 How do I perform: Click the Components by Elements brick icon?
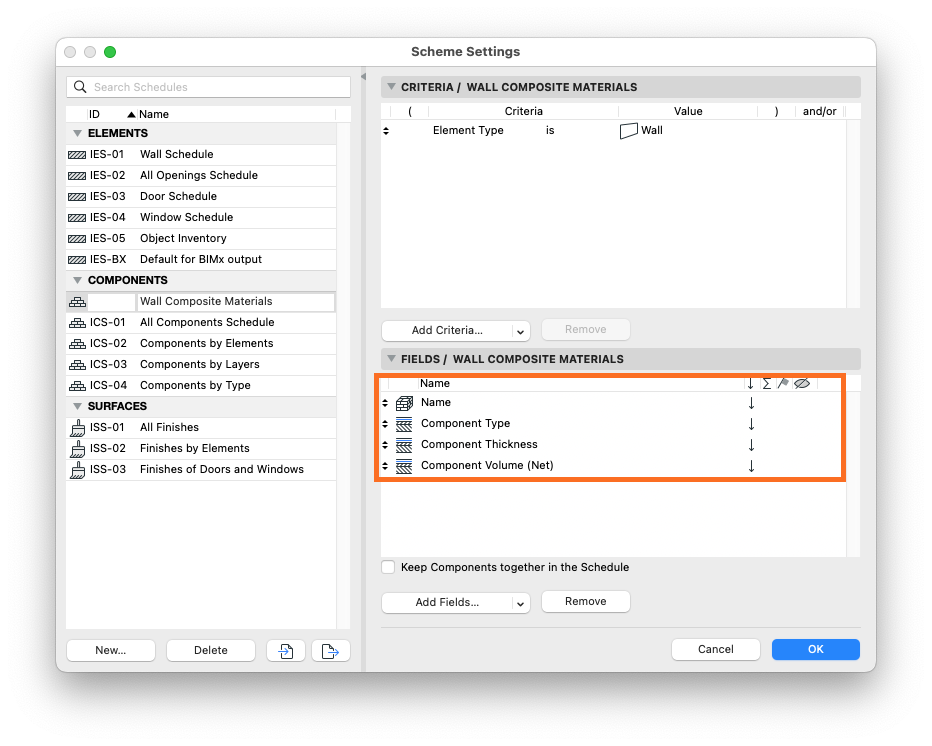click(x=77, y=344)
